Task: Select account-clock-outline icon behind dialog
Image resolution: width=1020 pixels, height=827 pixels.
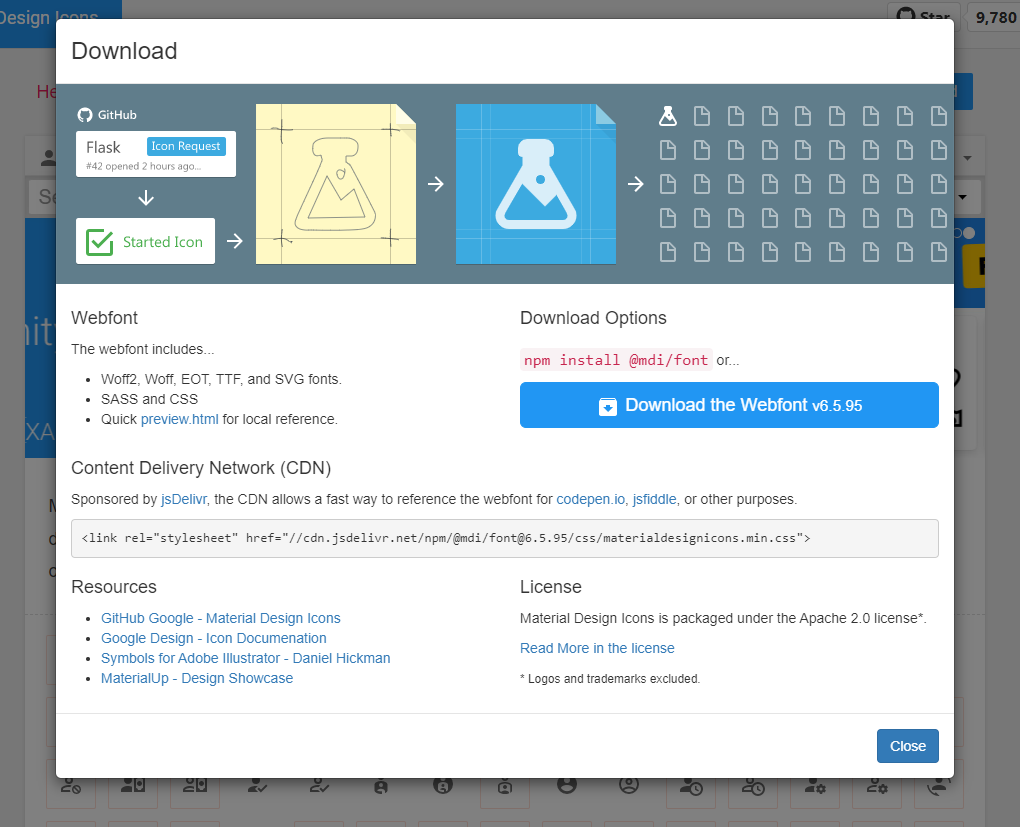Action: pyautogui.click(x=753, y=786)
